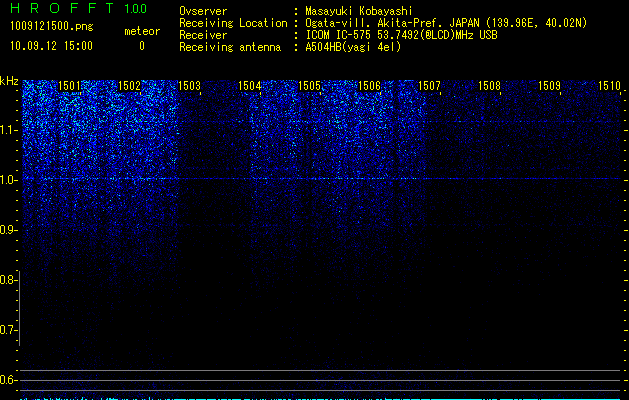Click the meteor count value 0
This screenshot has width=629, height=400.
142,46
